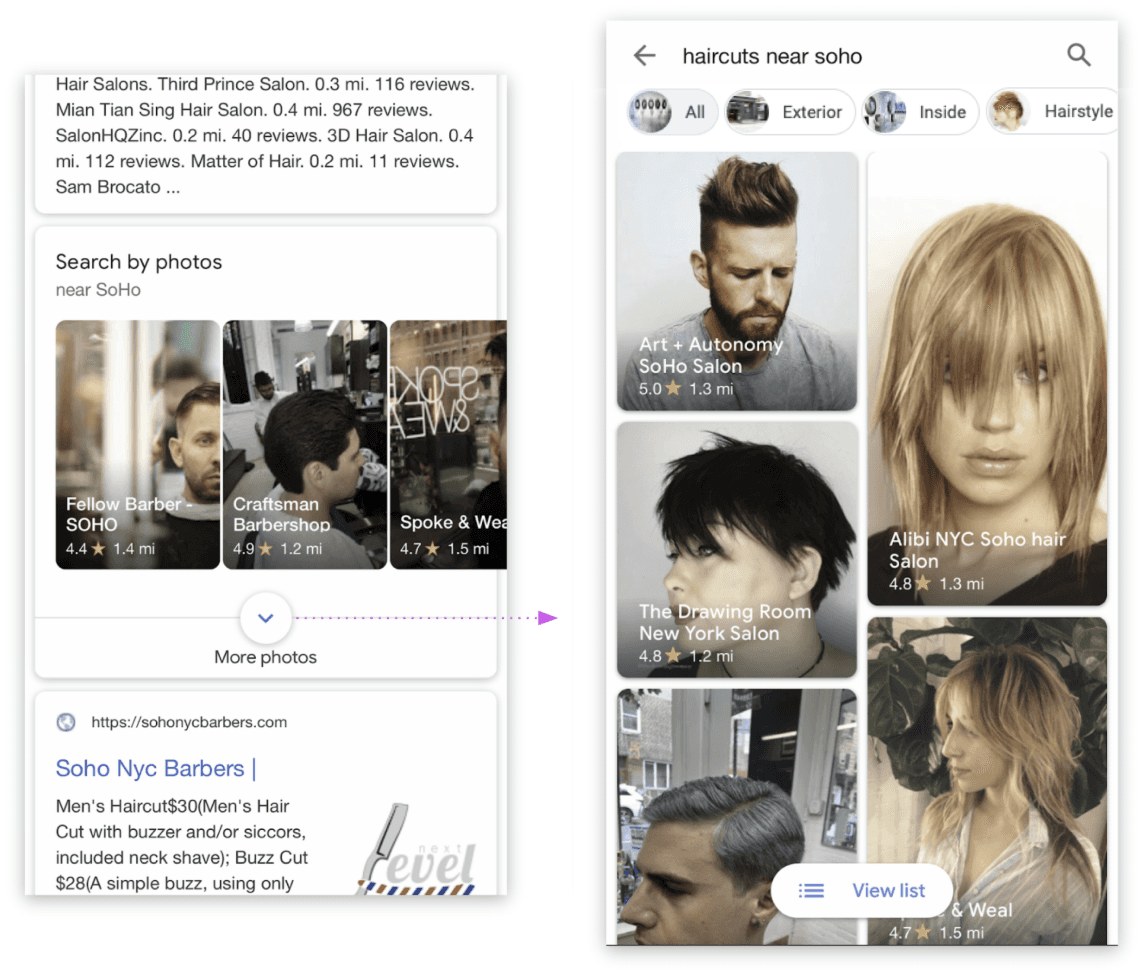Click the Men's Haircut $30 description text

(182, 845)
